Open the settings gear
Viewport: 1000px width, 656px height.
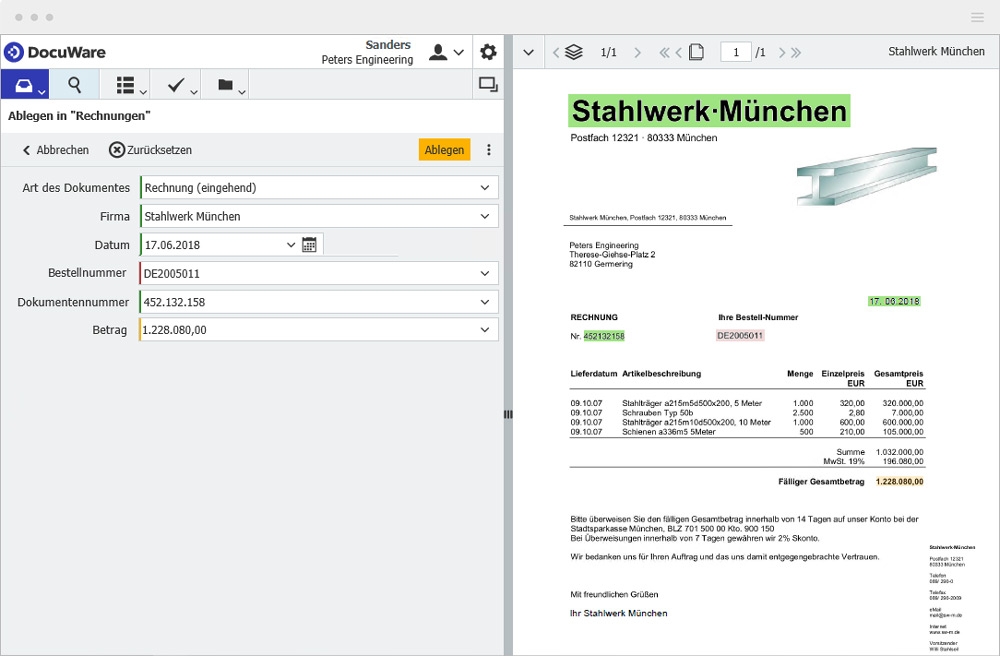488,52
